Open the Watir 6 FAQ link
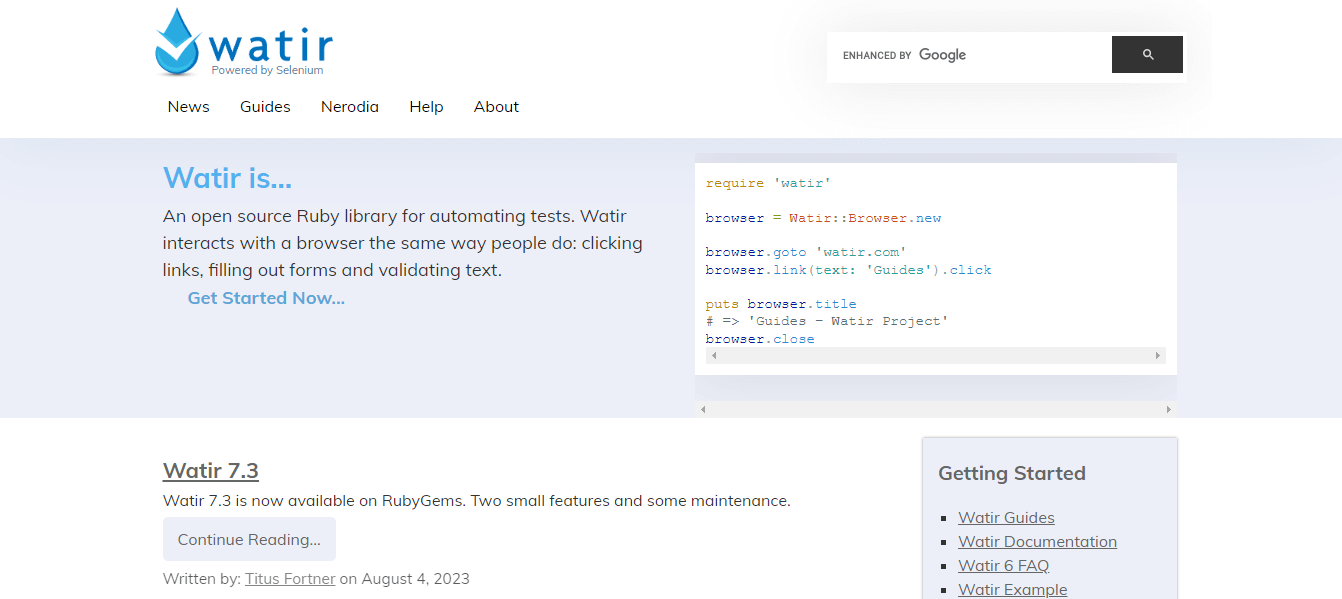 (1003, 566)
